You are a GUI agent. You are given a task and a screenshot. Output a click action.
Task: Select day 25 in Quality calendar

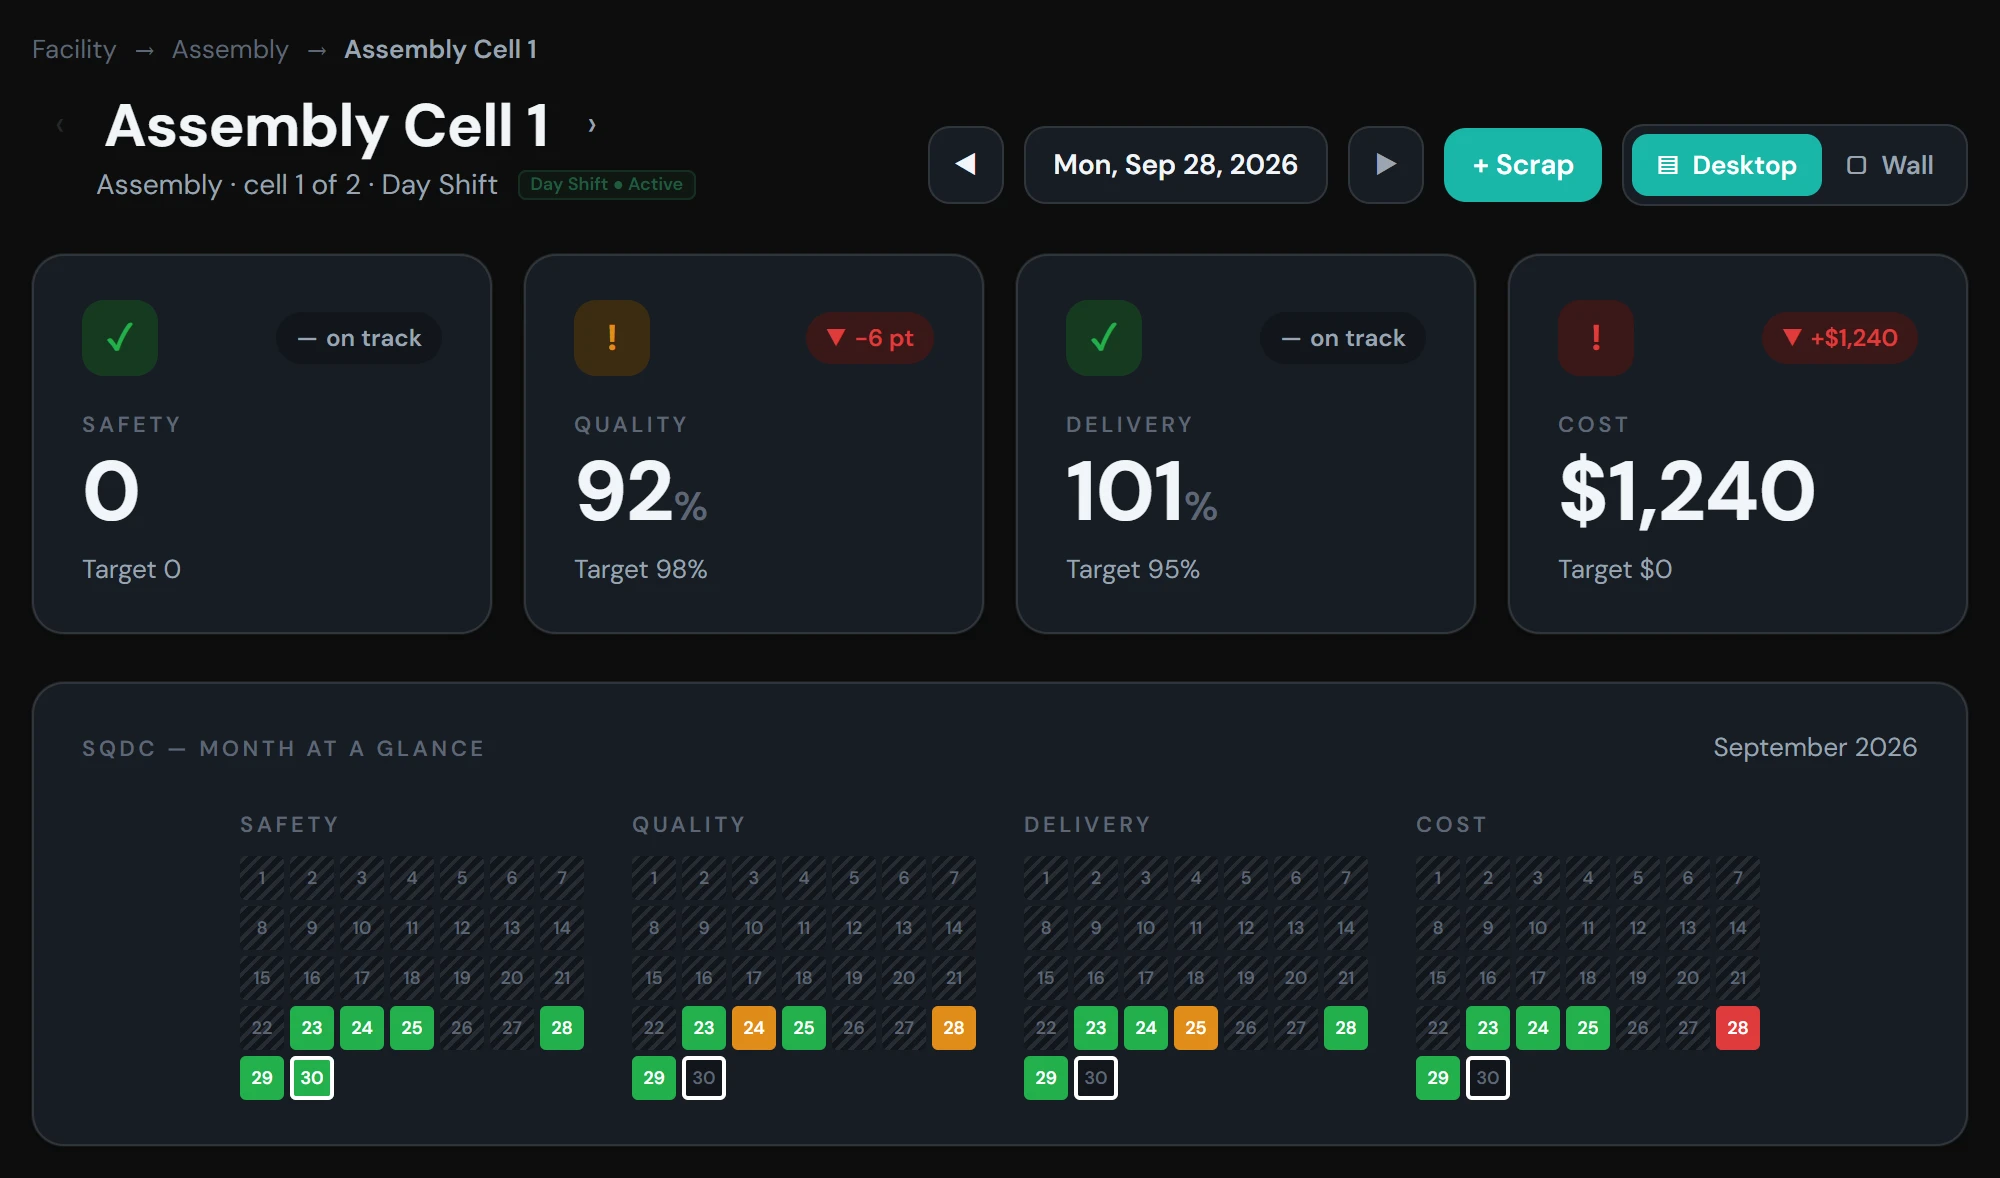point(804,1028)
